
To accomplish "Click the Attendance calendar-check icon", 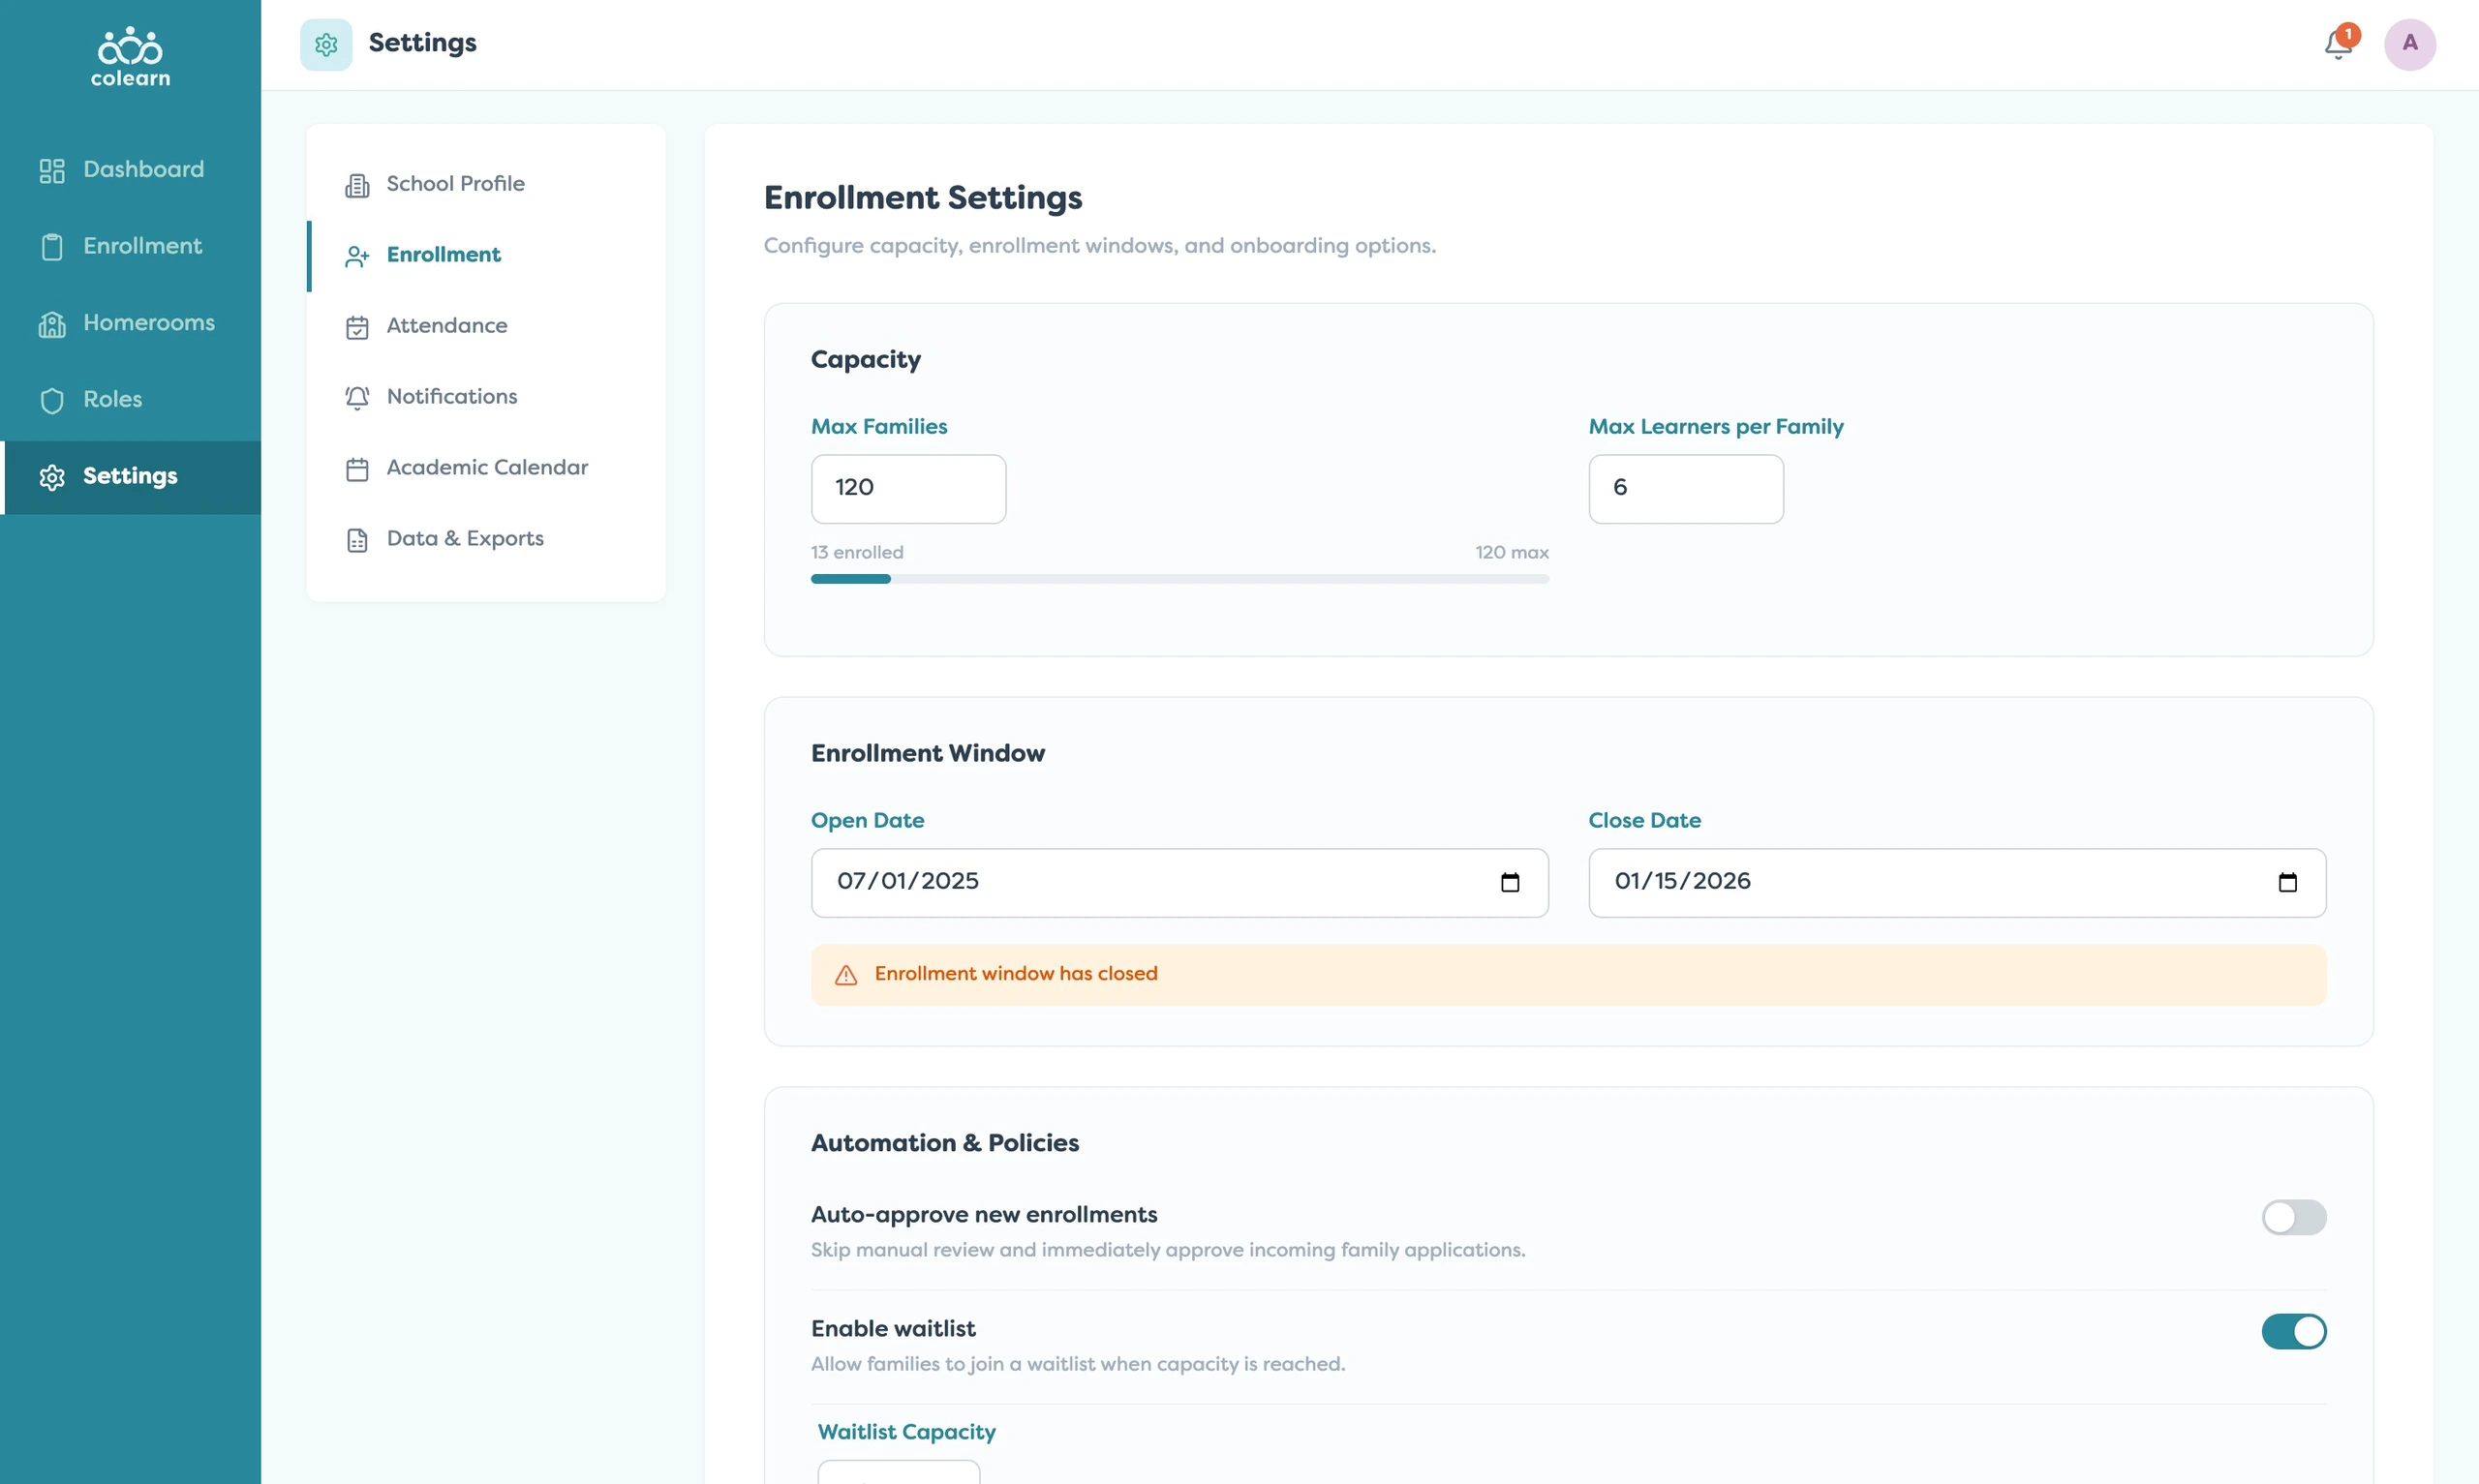I will pyautogui.click(x=357, y=327).
